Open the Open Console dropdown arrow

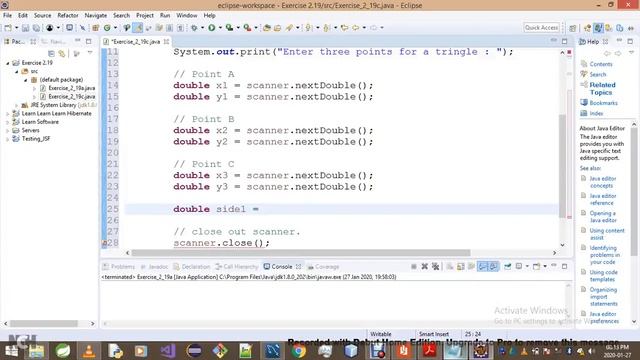pos(545,267)
